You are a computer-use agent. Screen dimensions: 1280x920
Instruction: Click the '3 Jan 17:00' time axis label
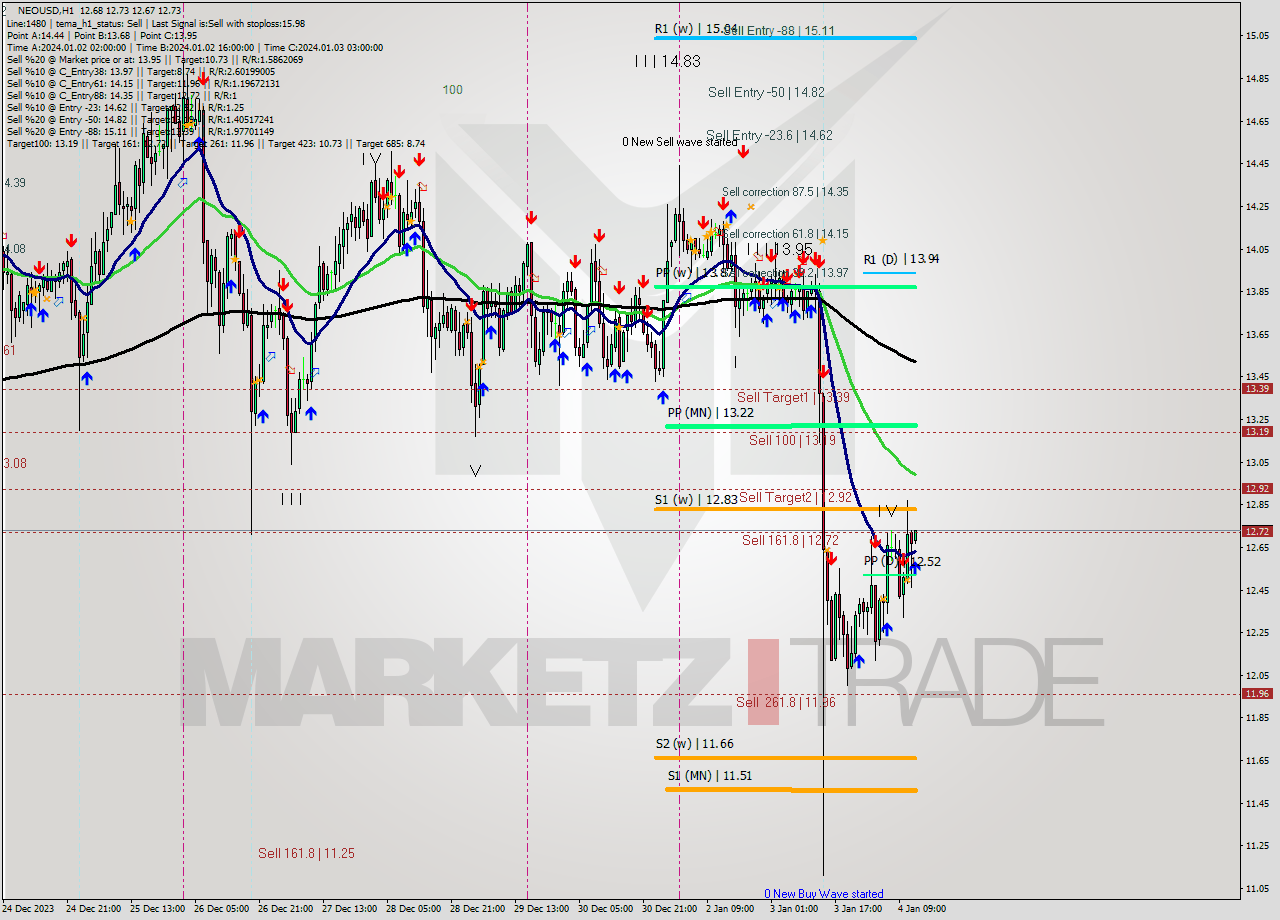point(858,909)
